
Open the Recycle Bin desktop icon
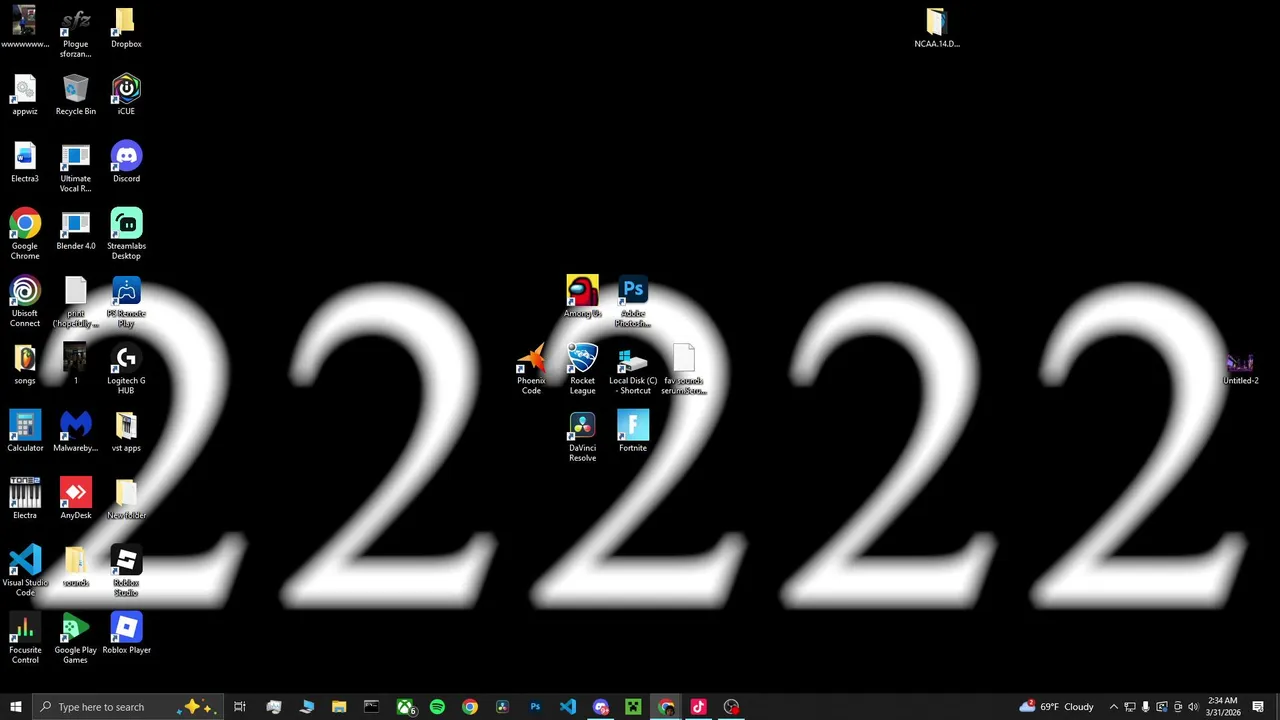coord(76,95)
